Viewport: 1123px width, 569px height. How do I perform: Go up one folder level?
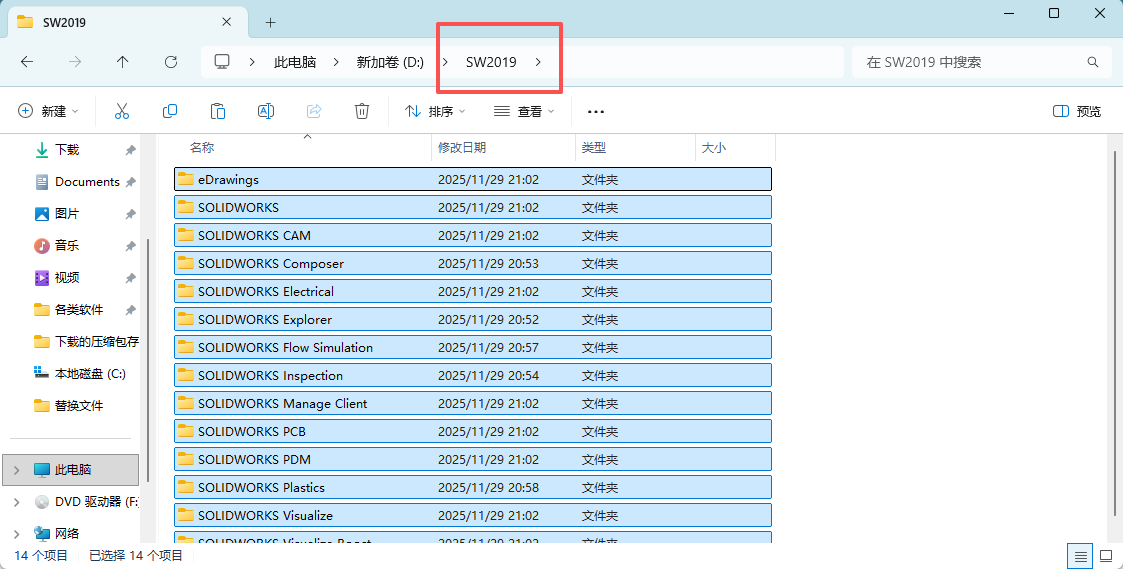pos(122,62)
